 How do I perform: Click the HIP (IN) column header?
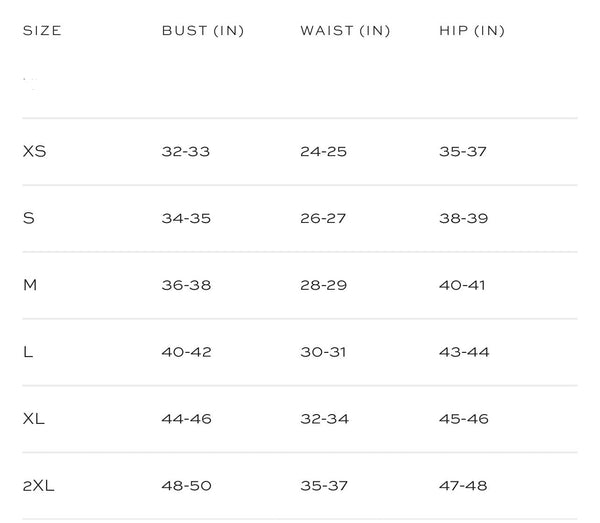[x=472, y=31]
